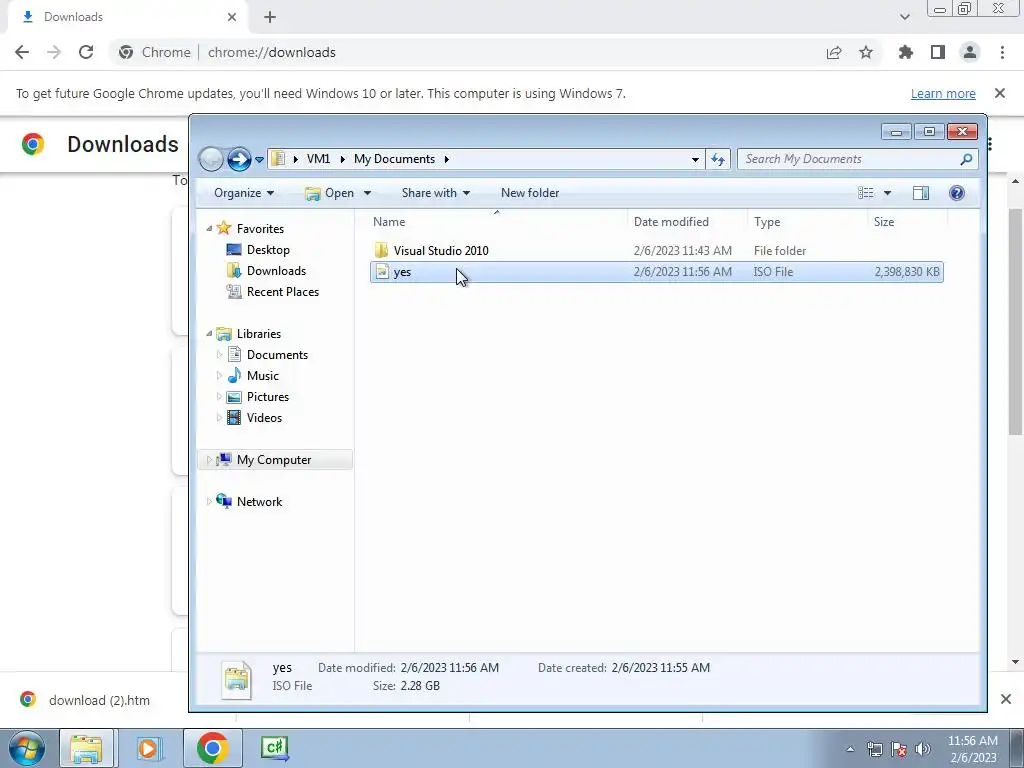Click the share this page icon in Chrome
This screenshot has width=1024, height=768.
834,52
